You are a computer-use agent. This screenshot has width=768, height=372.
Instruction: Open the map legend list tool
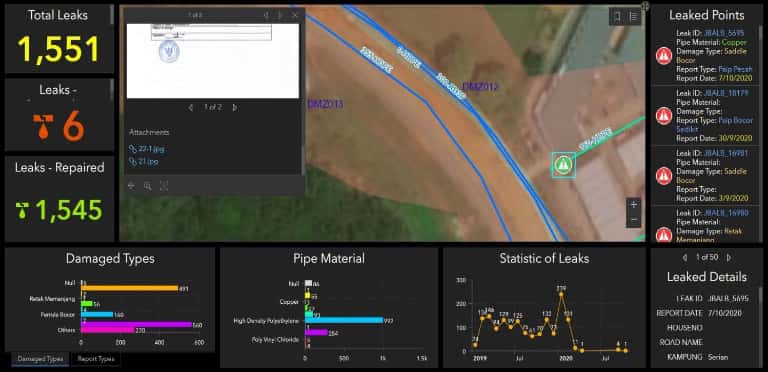tap(633, 17)
